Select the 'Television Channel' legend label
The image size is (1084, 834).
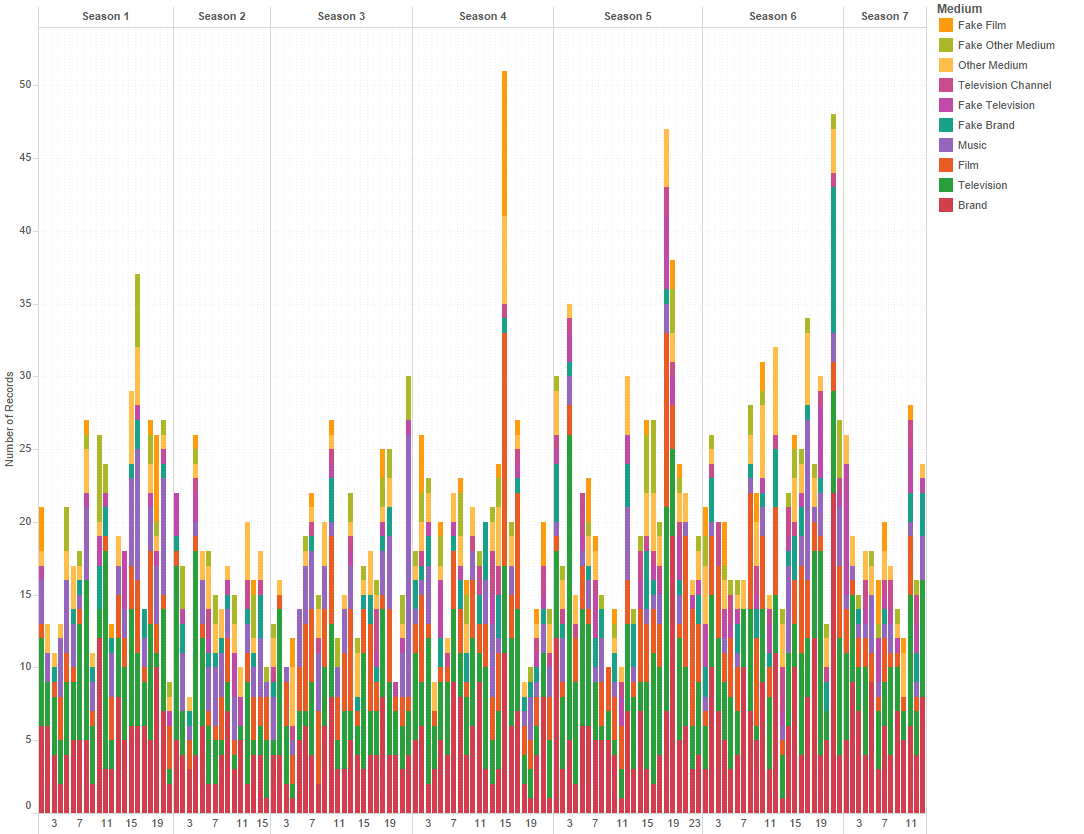[x=1004, y=85]
